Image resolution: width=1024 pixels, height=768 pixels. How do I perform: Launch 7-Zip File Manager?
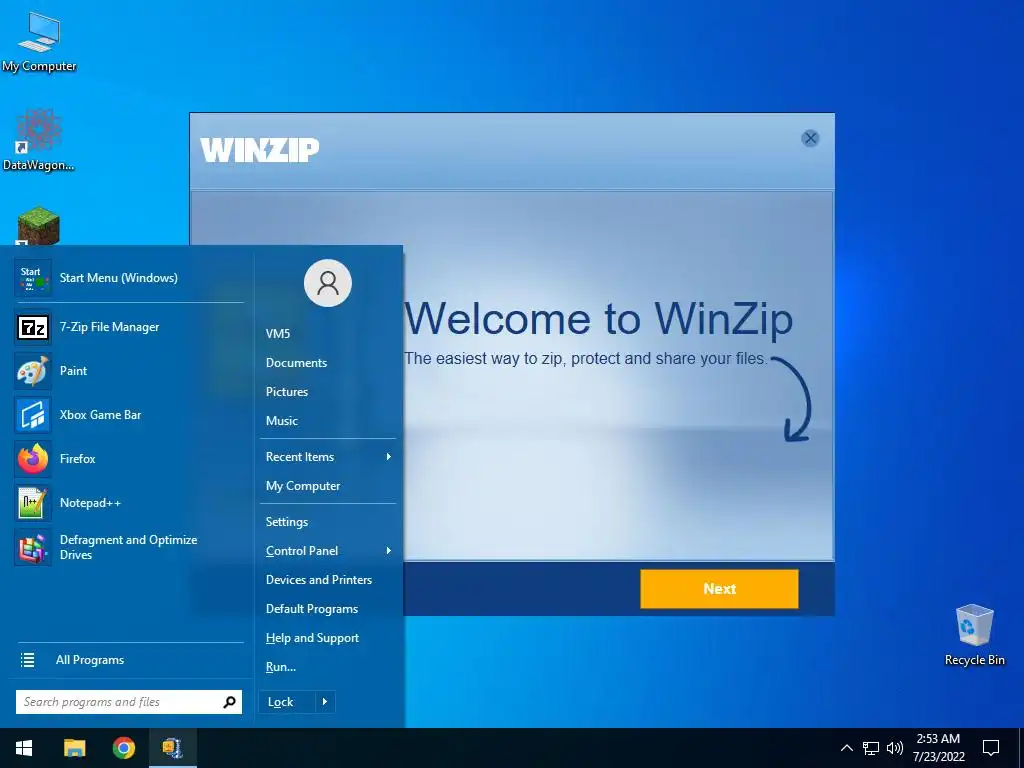(129, 327)
